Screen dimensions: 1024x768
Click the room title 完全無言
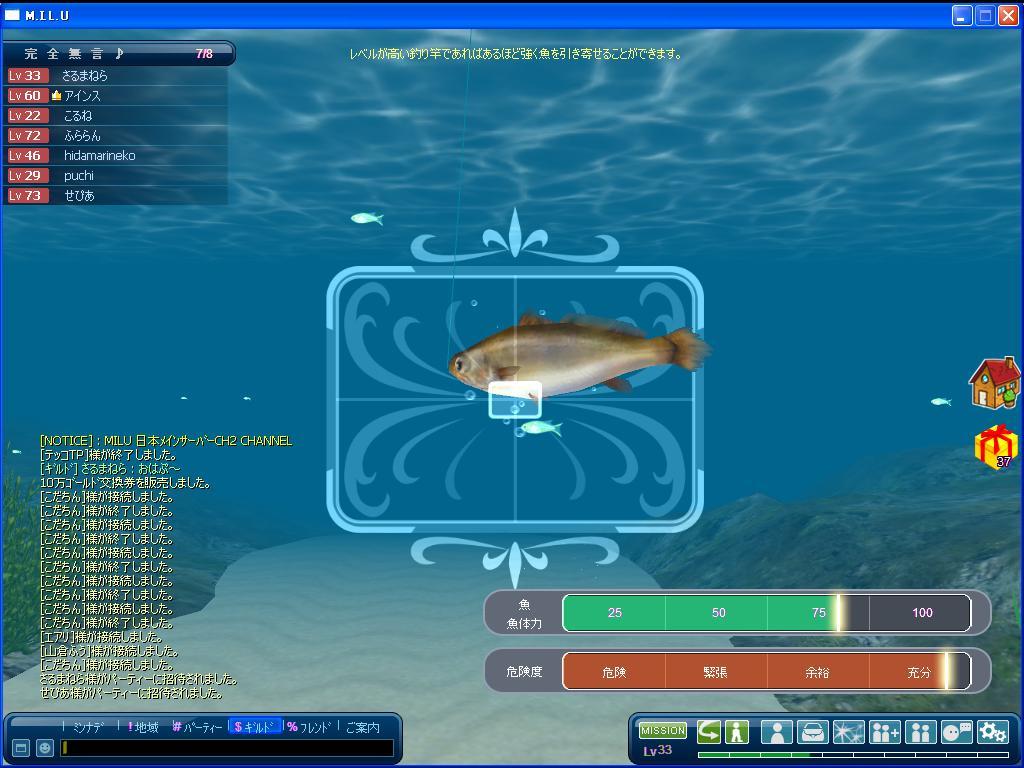(64, 54)
